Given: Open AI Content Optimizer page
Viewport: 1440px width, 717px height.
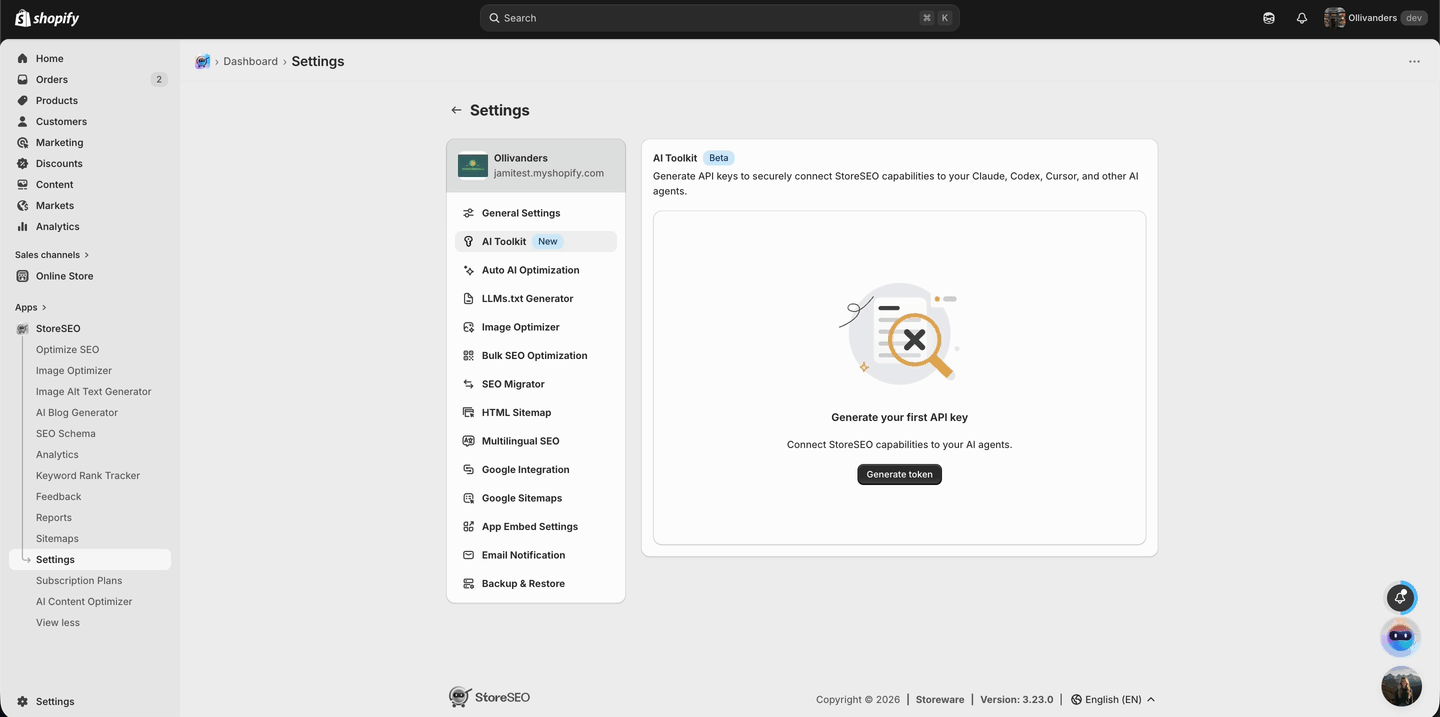Looking at the screenshot, I should [84, 601].
